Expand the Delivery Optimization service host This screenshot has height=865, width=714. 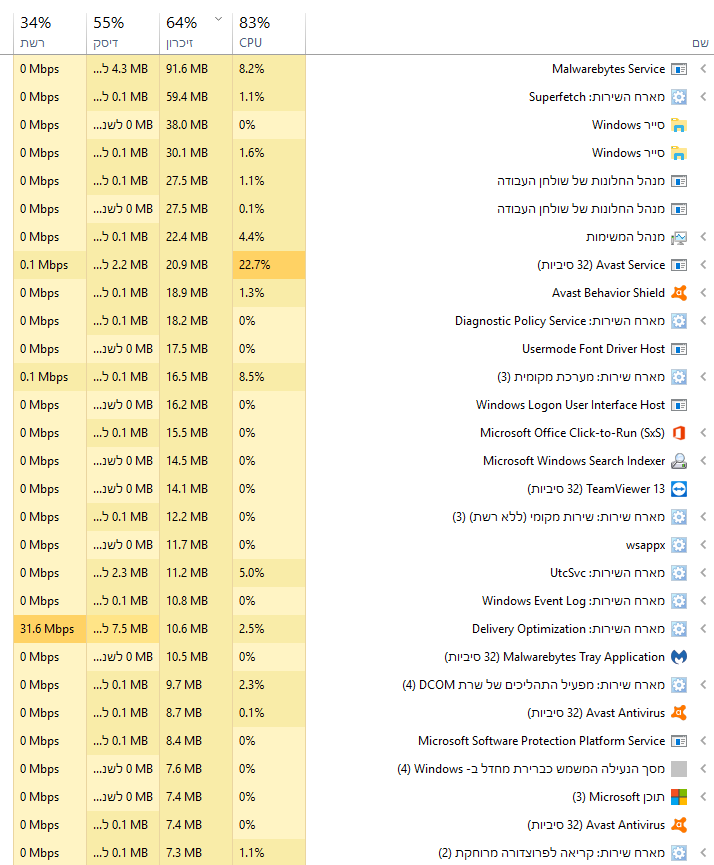click(704, 629)
